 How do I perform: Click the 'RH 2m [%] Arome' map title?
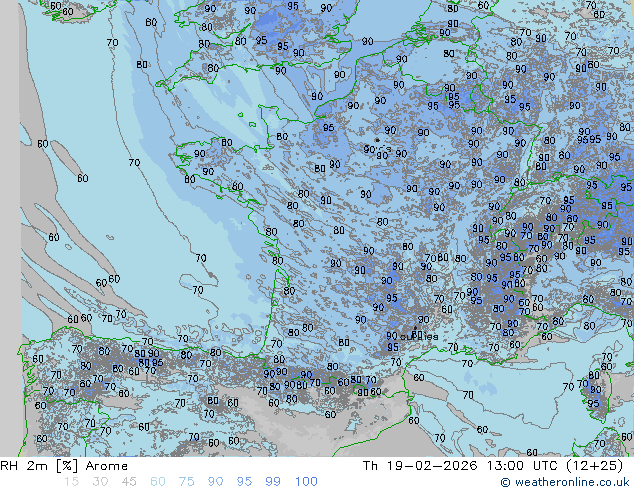coord(64,466)
